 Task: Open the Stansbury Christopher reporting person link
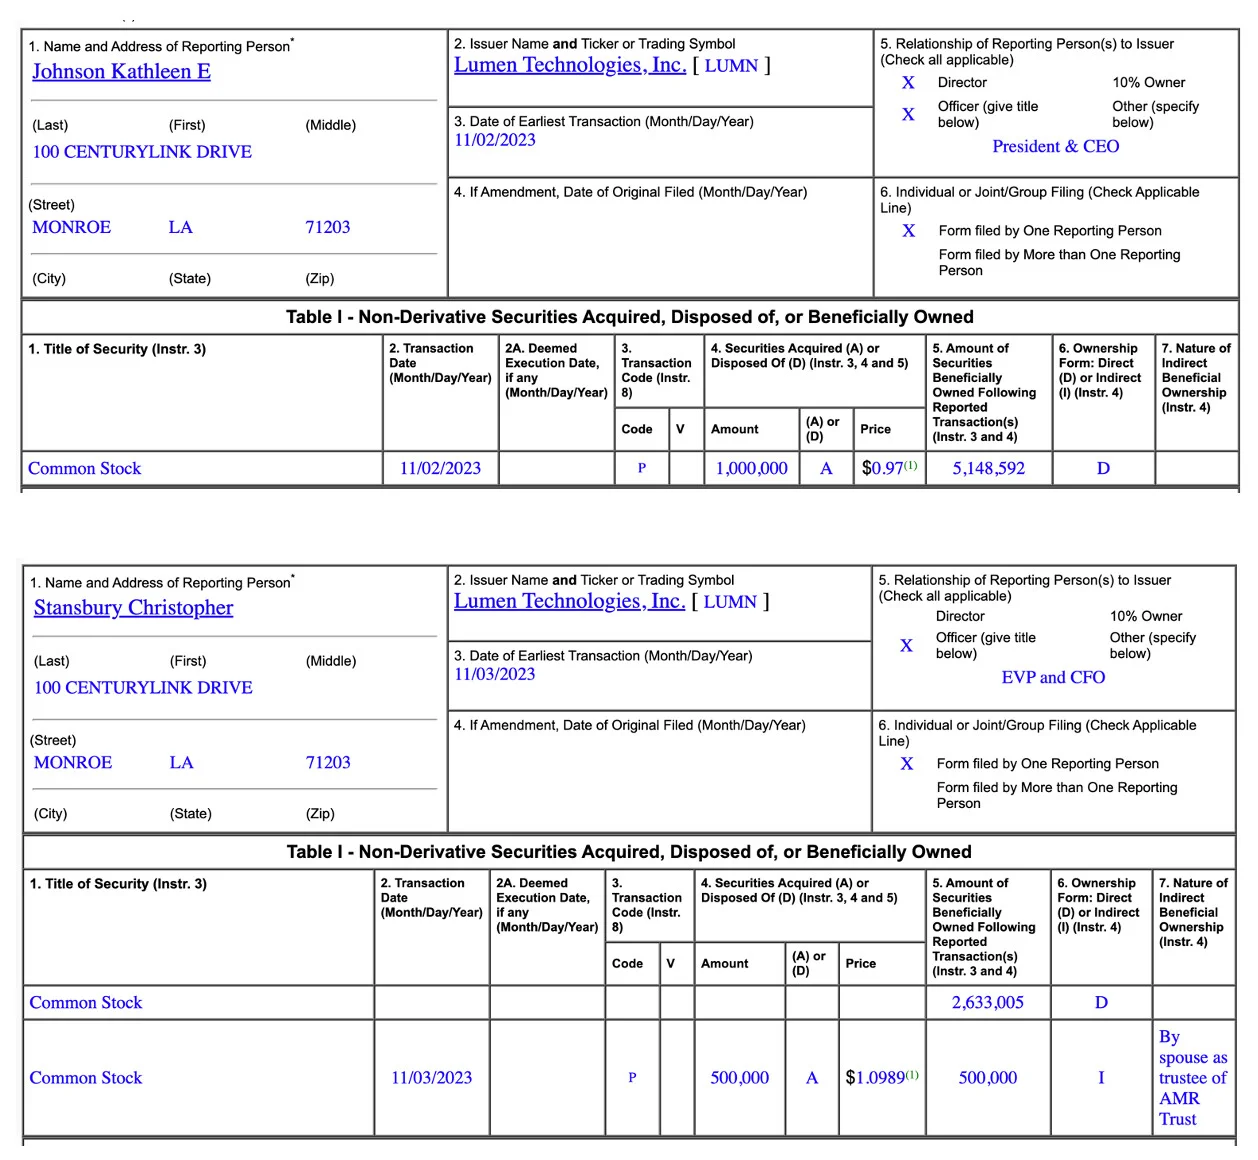[133, 607]
